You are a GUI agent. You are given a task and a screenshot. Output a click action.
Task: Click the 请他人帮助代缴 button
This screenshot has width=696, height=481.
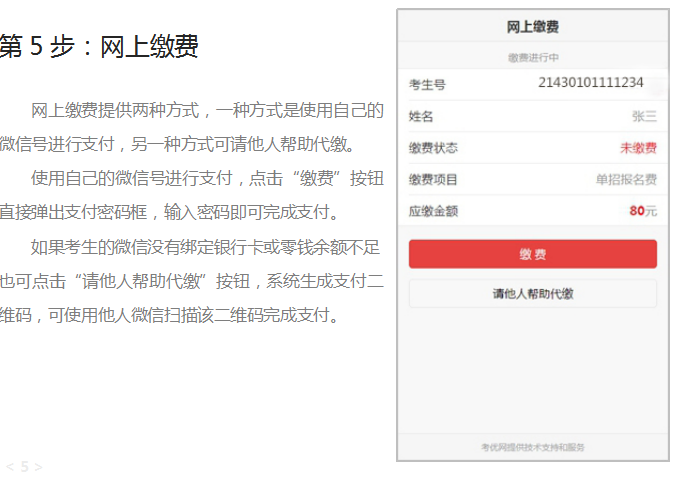tap(532, 294)
